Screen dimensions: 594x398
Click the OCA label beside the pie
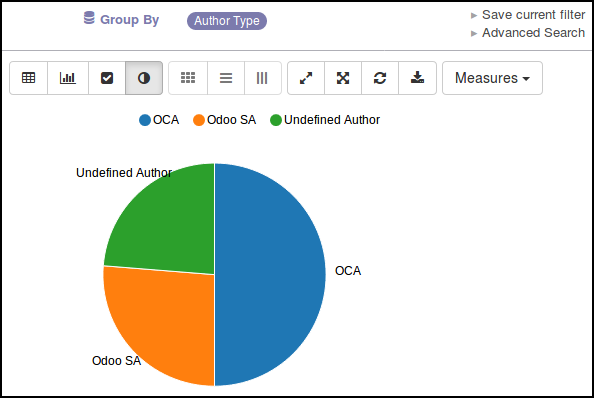pos(348,271)
